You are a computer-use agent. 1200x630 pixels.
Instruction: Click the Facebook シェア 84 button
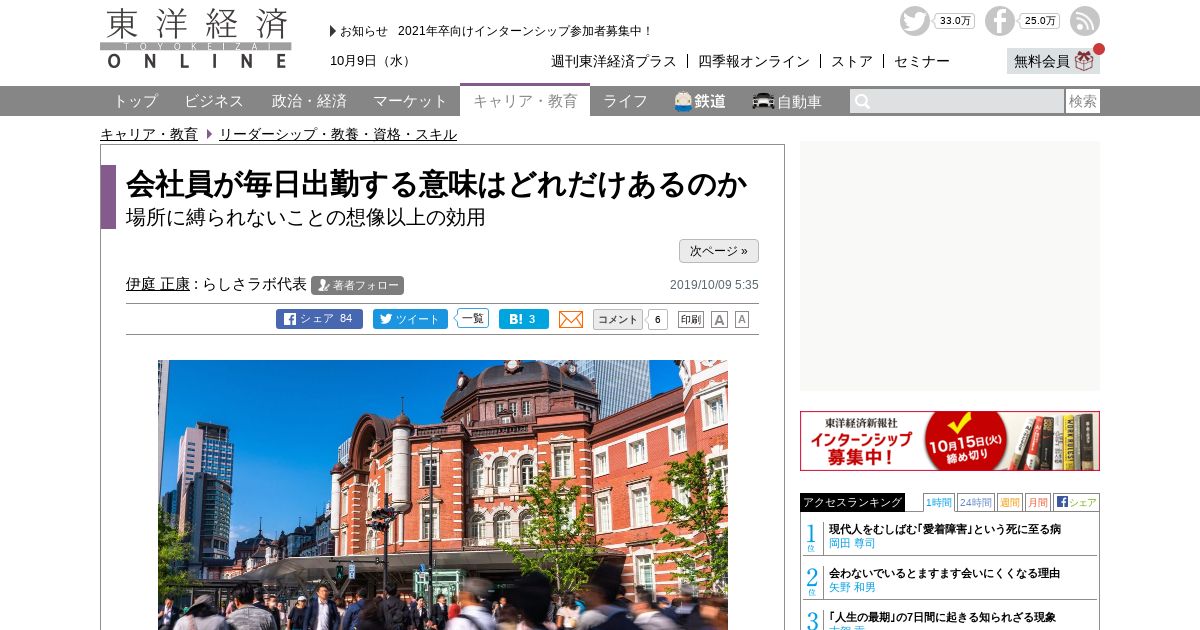318,319
